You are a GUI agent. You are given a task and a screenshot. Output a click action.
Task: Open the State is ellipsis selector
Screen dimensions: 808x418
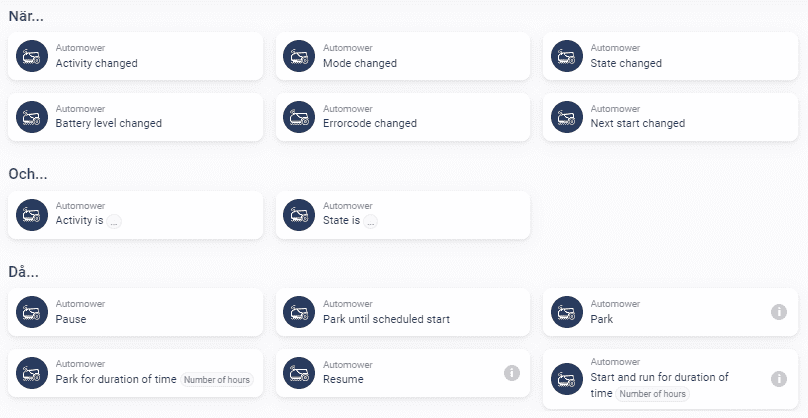[371, 221]
